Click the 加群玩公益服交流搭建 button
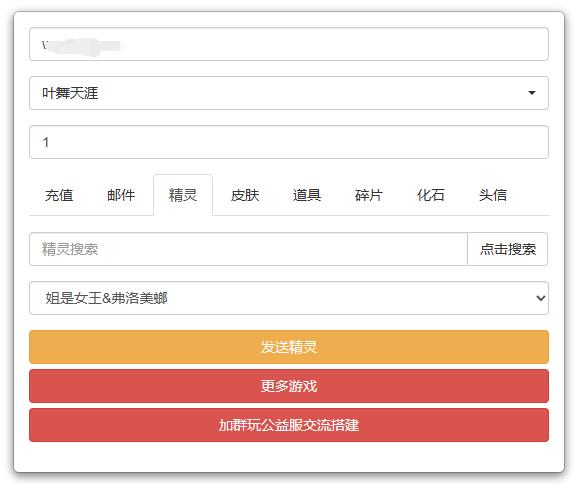This screenshot has width=575, height=484. (x=289, y=425)
